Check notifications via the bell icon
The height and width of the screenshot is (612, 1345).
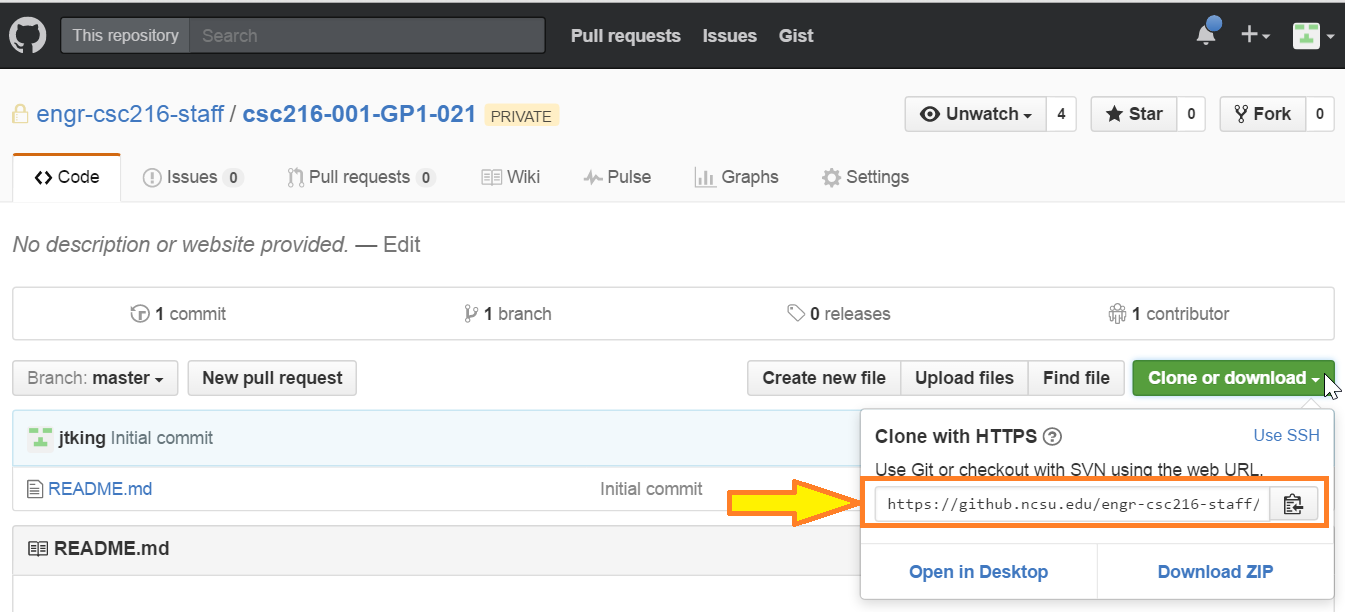point(1206,33)
